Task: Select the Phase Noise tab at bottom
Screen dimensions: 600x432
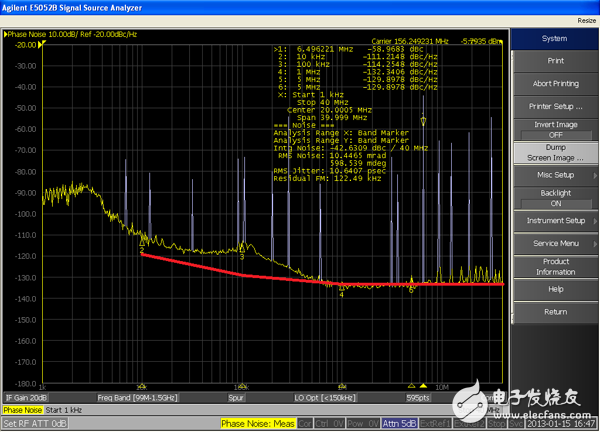Action: 25,410
